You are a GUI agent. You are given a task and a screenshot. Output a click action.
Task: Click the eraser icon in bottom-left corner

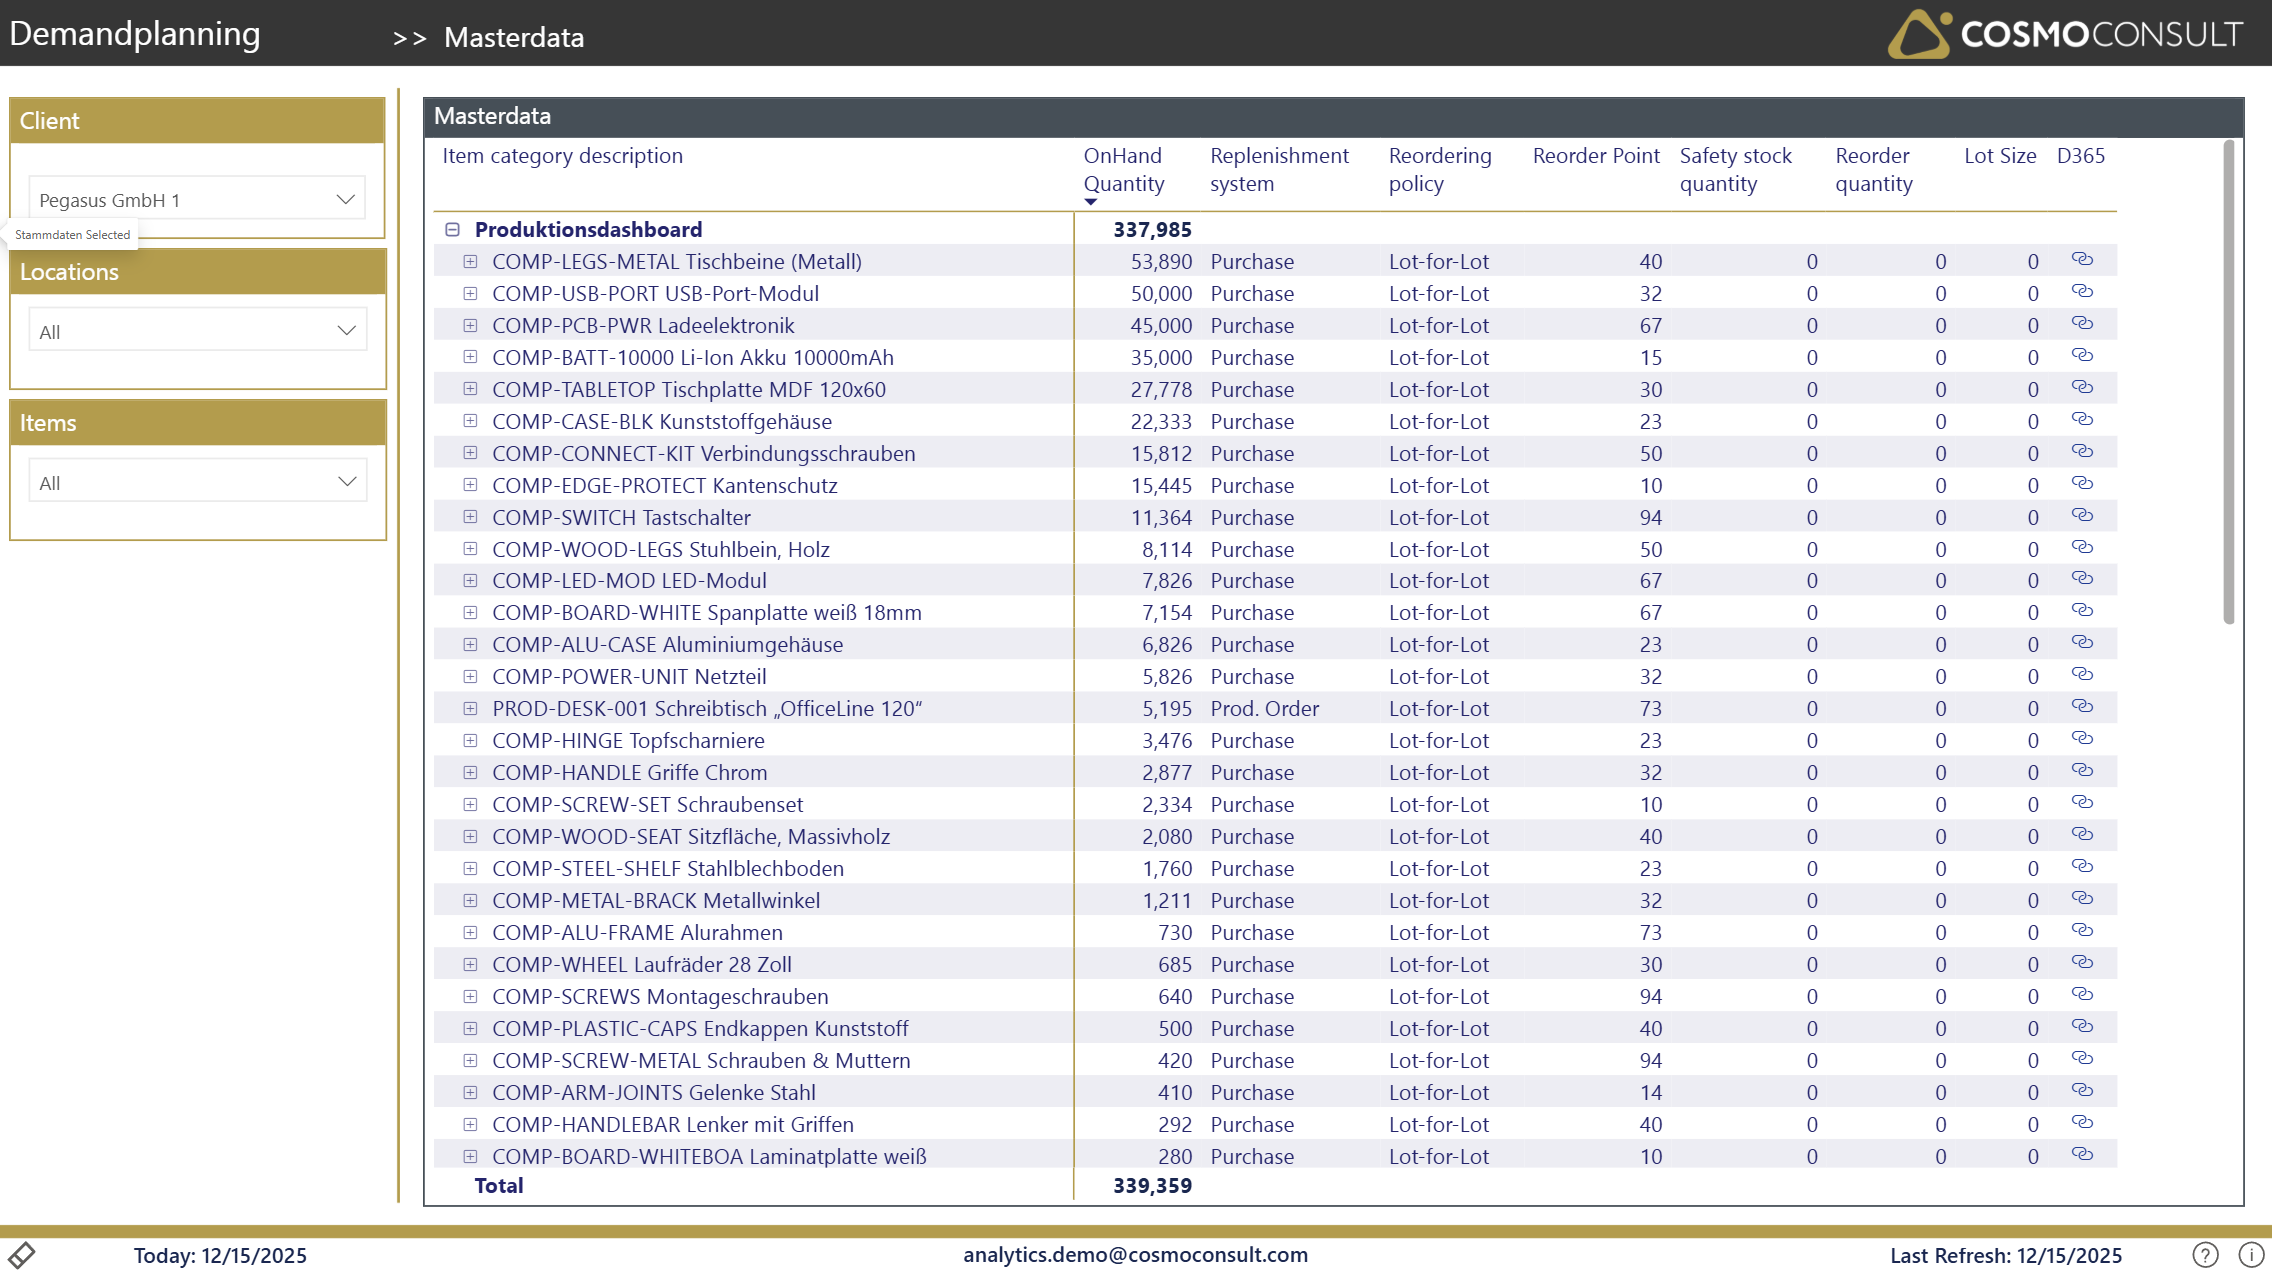(22, 1254)
